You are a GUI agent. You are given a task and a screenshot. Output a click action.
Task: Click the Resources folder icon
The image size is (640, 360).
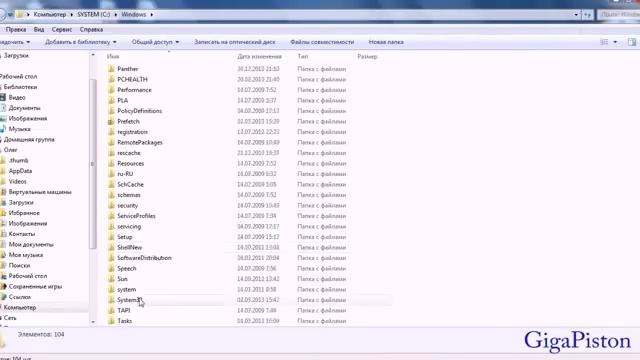(111, 163)
